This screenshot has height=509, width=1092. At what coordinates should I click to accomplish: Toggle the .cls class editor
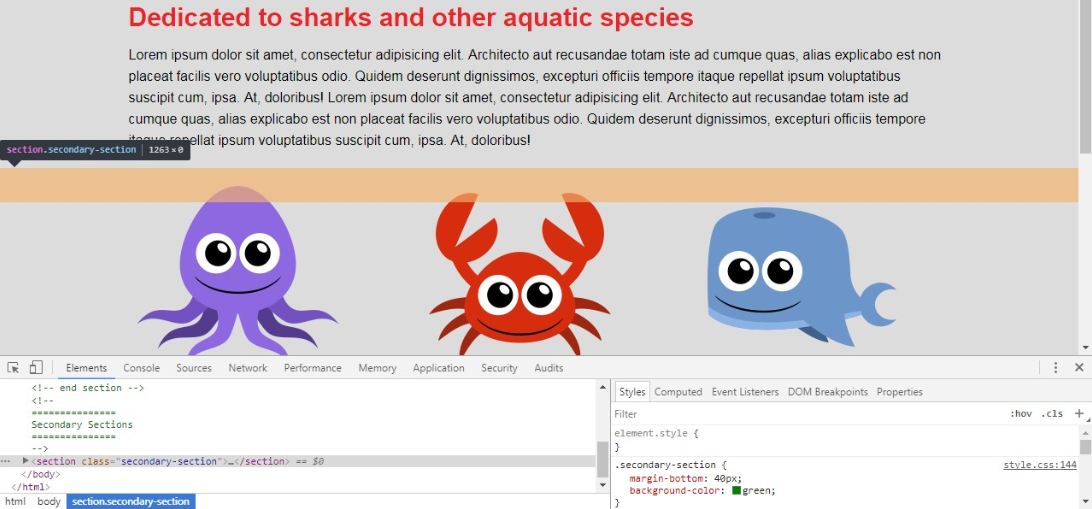(x=1051, y=414)
